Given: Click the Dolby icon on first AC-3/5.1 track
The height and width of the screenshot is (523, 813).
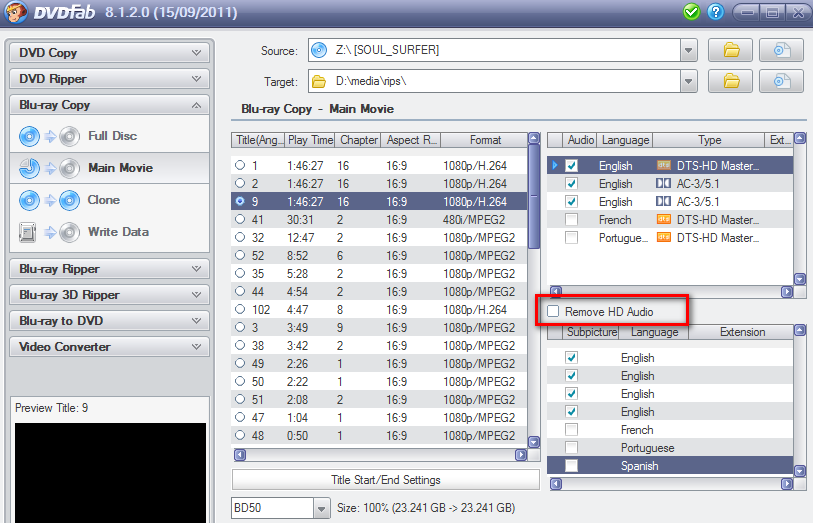Looking at the screenshot, I should [664, 183].
